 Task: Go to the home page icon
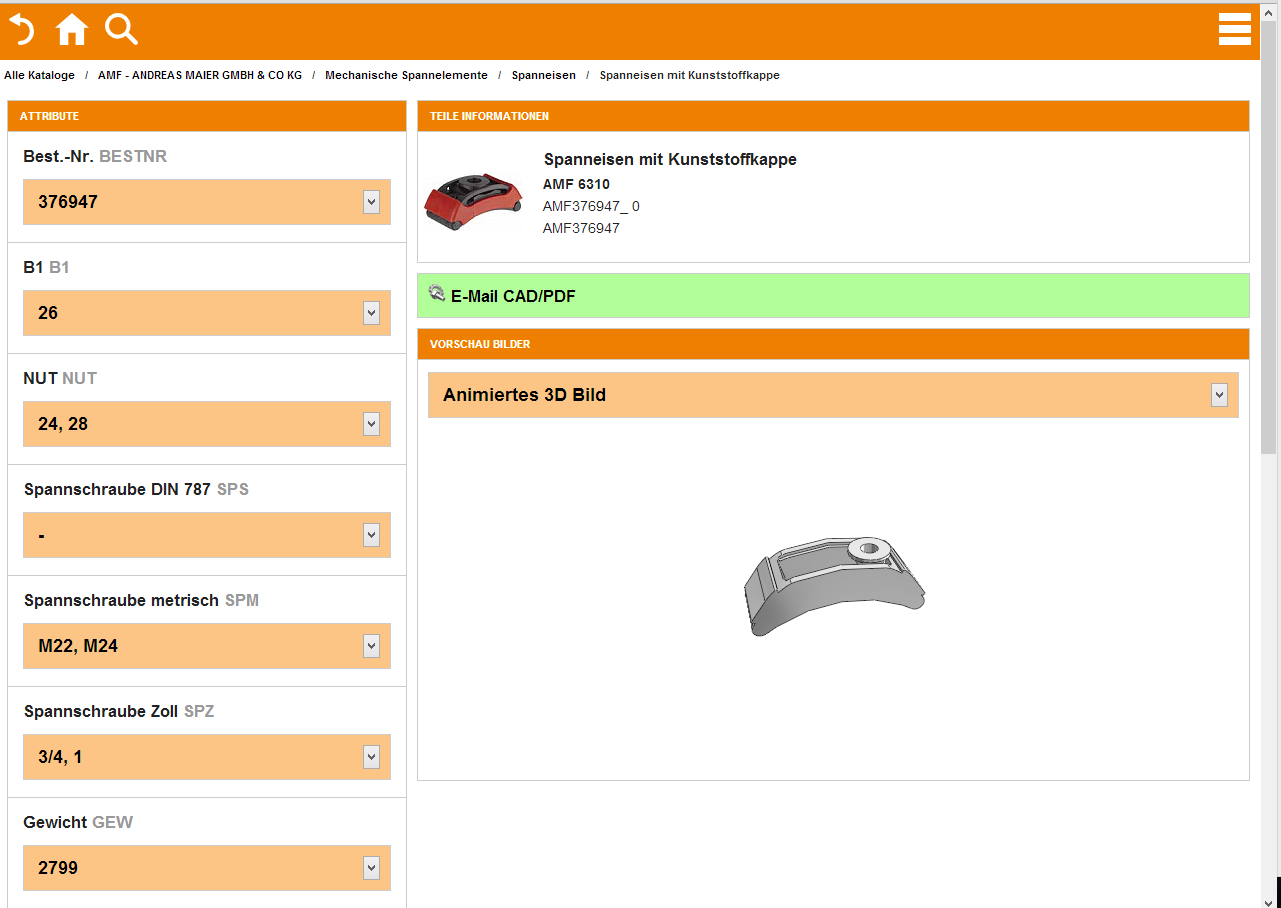point(72,30)
